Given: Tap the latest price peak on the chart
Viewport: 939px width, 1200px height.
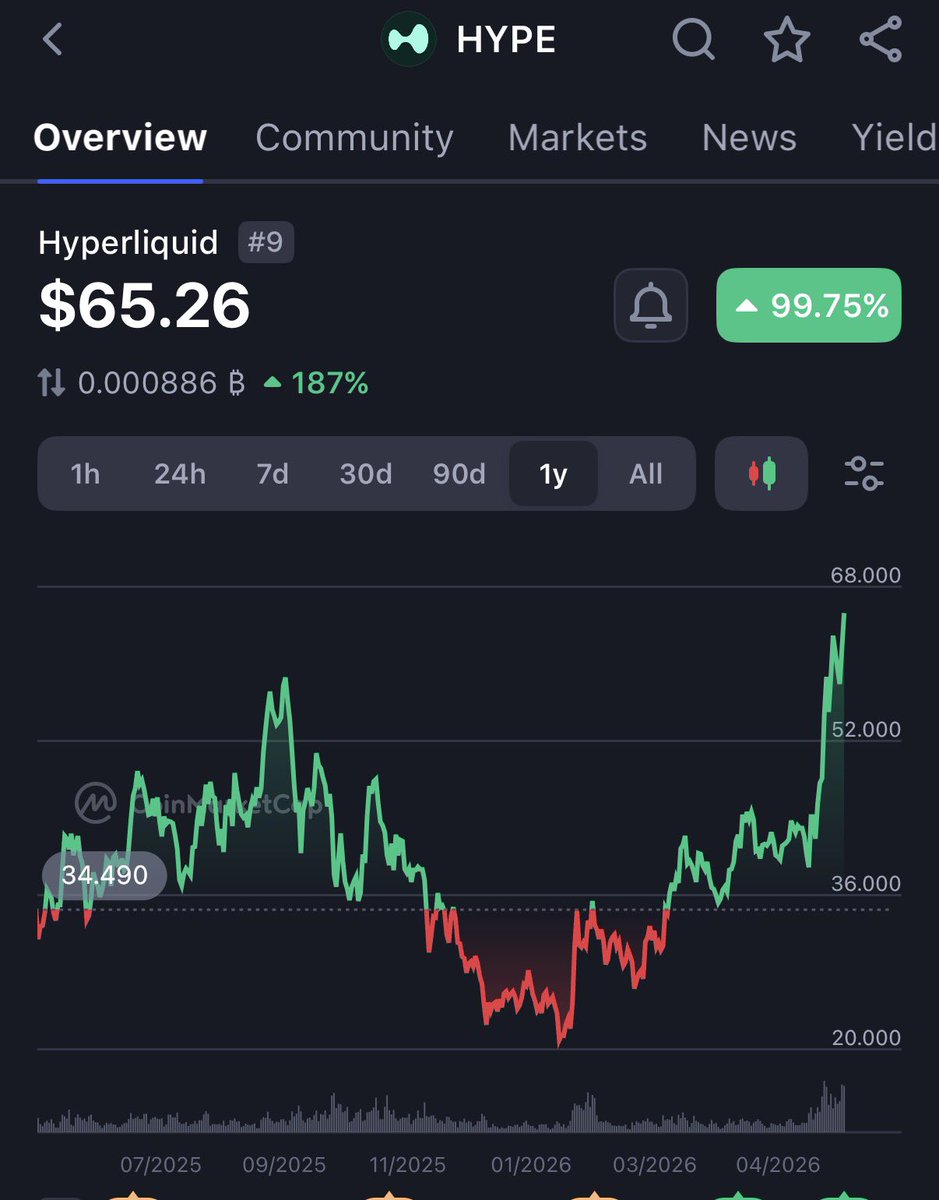Looking at the screenshot, I should pyautogui.click(x=845, y=616).
